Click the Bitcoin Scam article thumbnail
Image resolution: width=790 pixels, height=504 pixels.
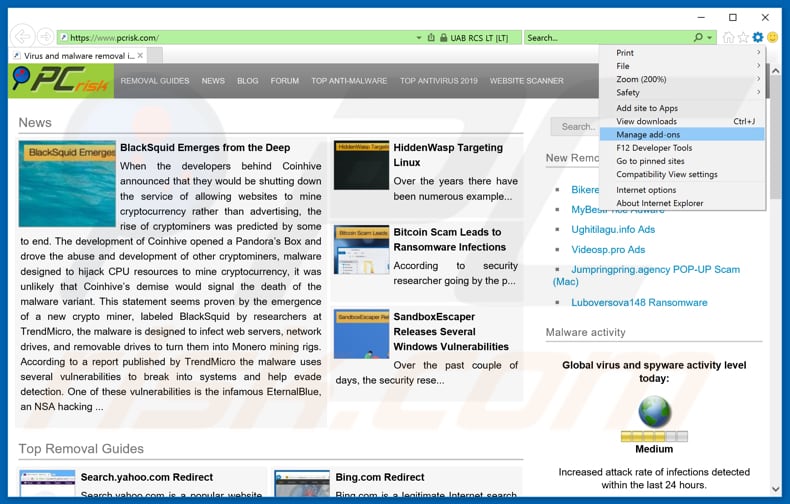pyautogui.click(x=361, y=249)
